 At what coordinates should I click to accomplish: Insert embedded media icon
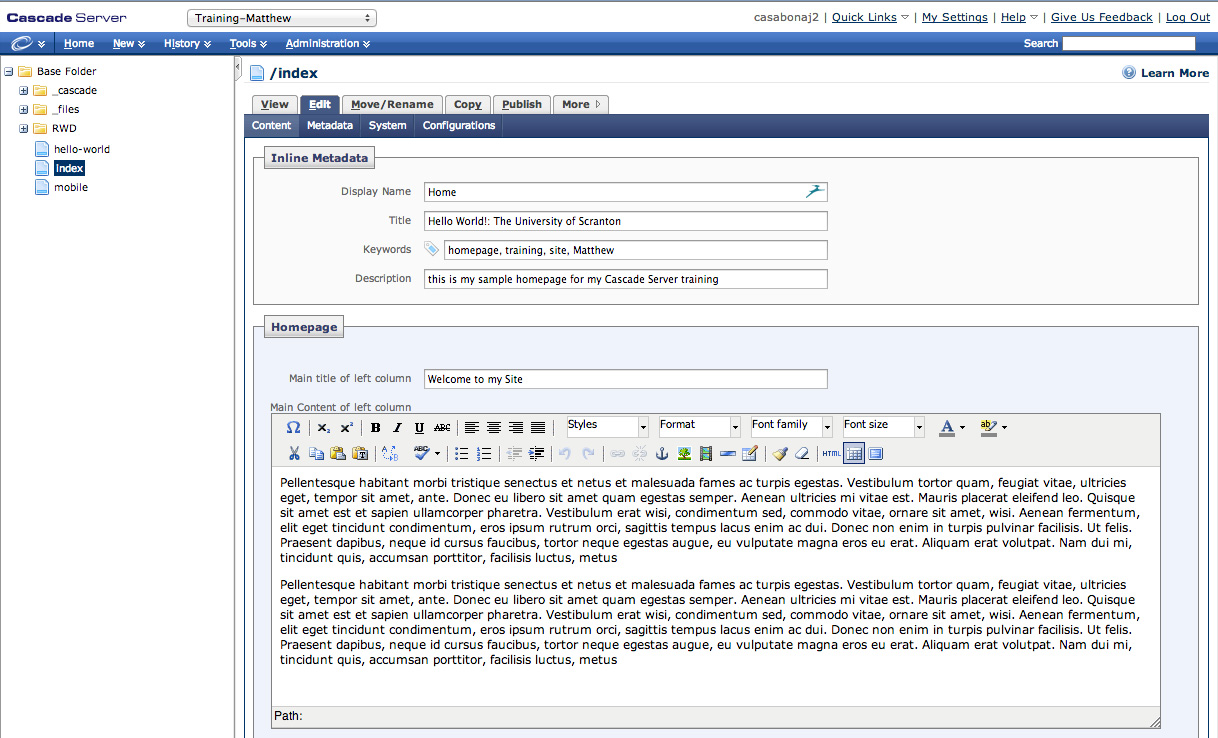[x=706, y=453]
